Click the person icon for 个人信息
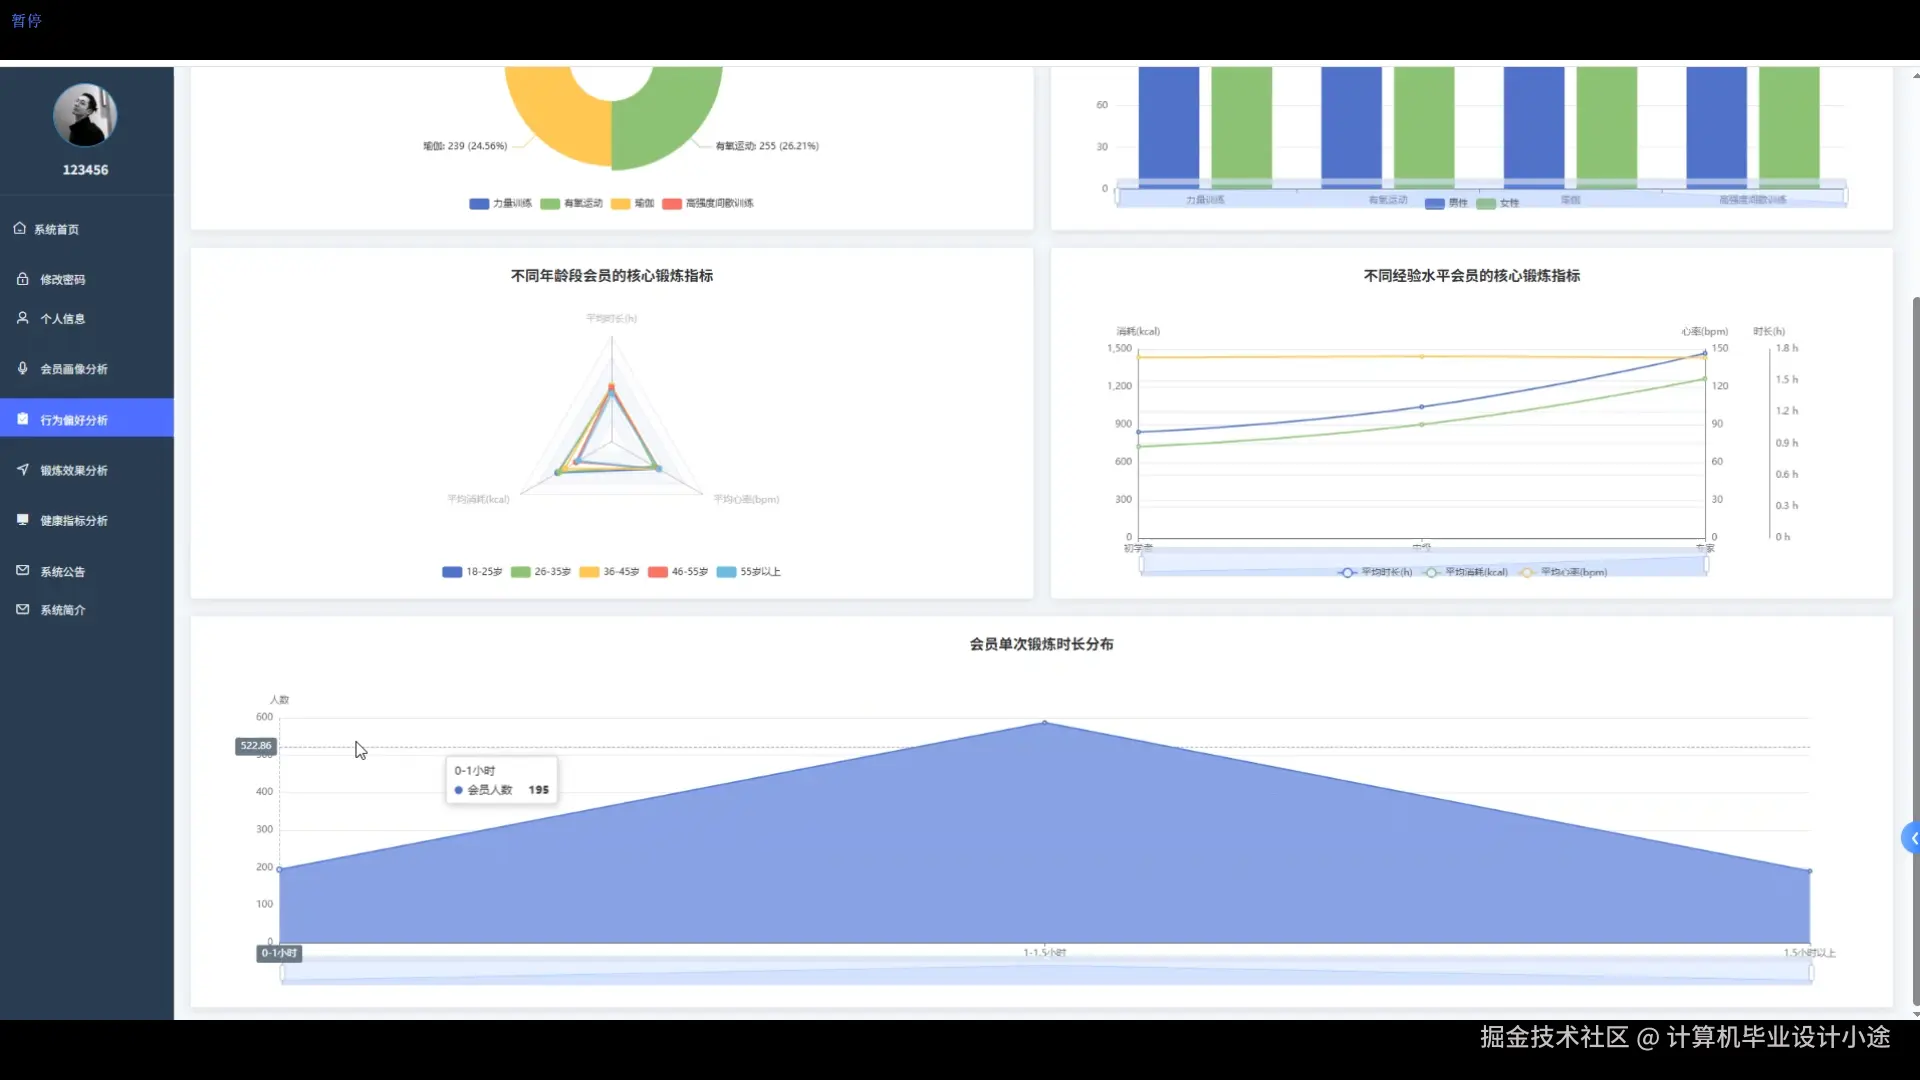This screenshot has height=1080, width=1920. pyautogui.click(x=22, y=318)
